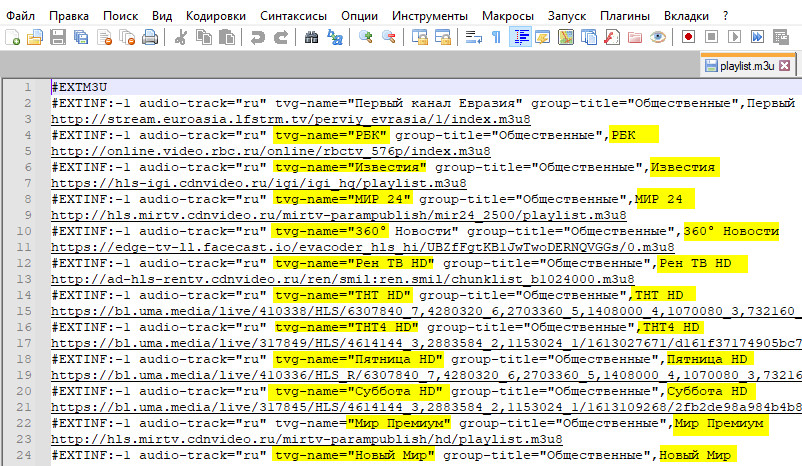
Task: Open the Запуск menu
Action: [567, 16]
